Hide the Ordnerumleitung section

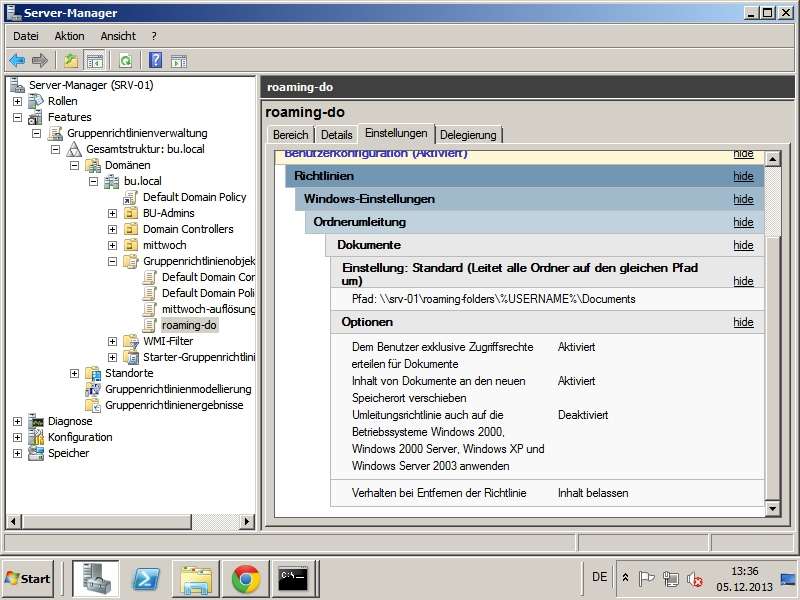(743, 222)
